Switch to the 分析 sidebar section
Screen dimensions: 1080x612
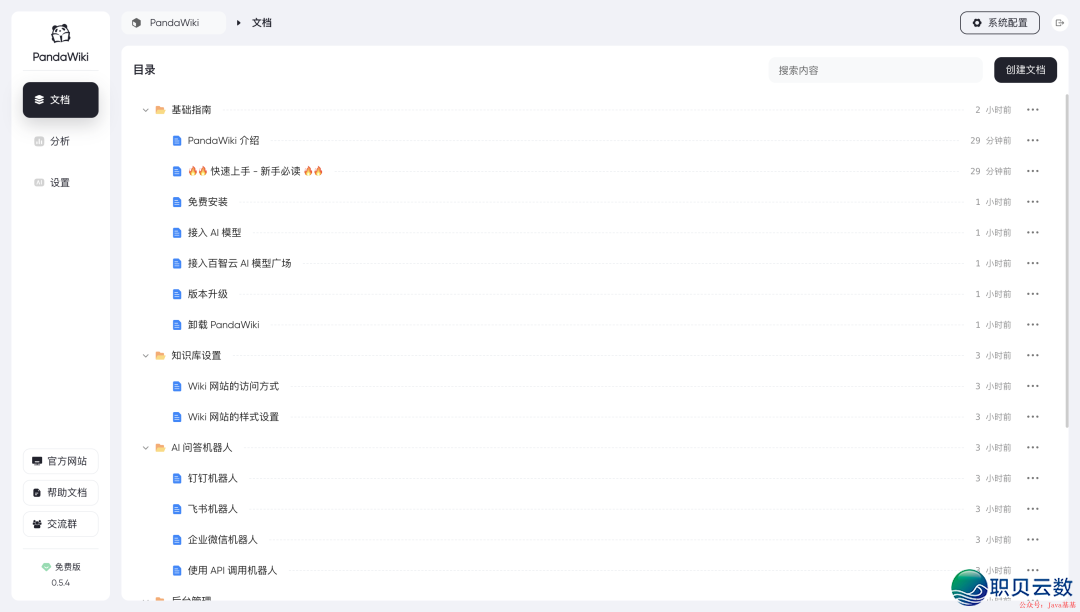coord(61,141)
